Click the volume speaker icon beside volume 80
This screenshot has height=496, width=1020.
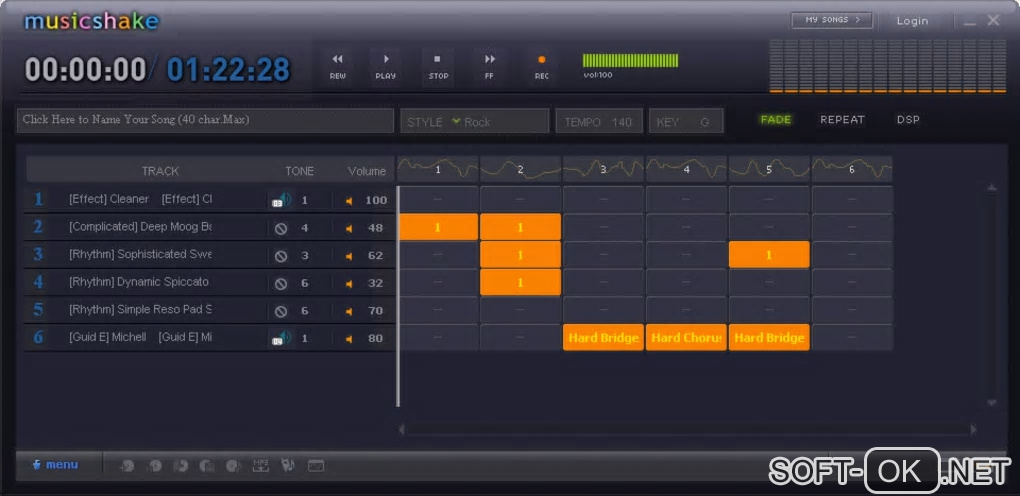[x=349, y=338]
